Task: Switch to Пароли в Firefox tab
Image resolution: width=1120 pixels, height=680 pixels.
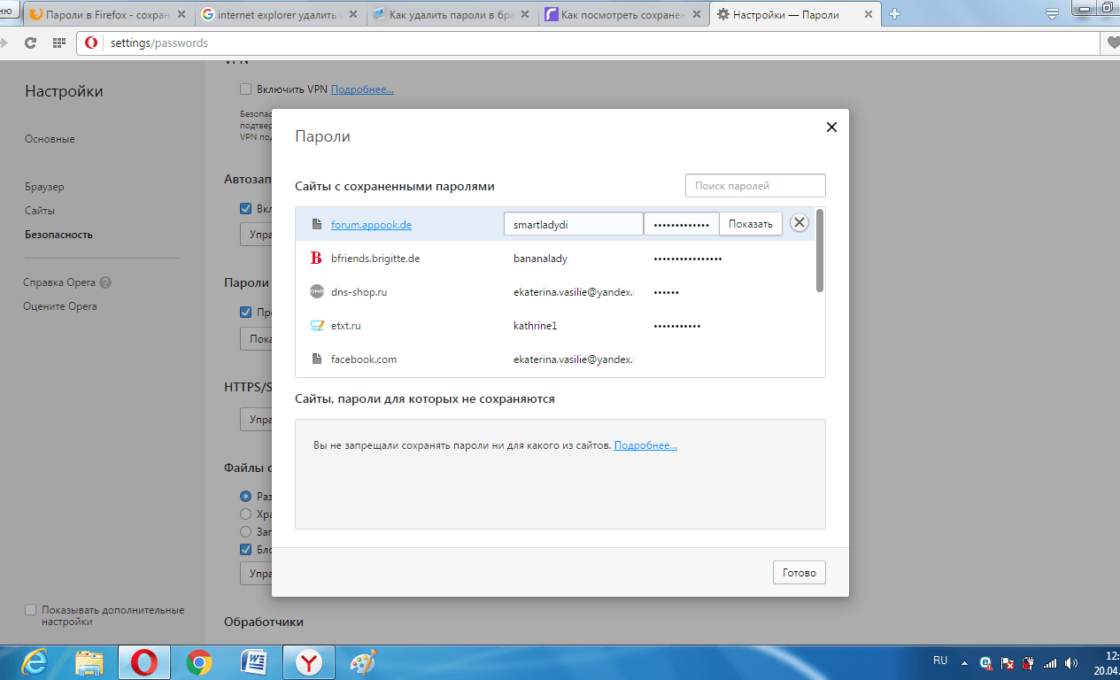Action: (x=107, y=14)
